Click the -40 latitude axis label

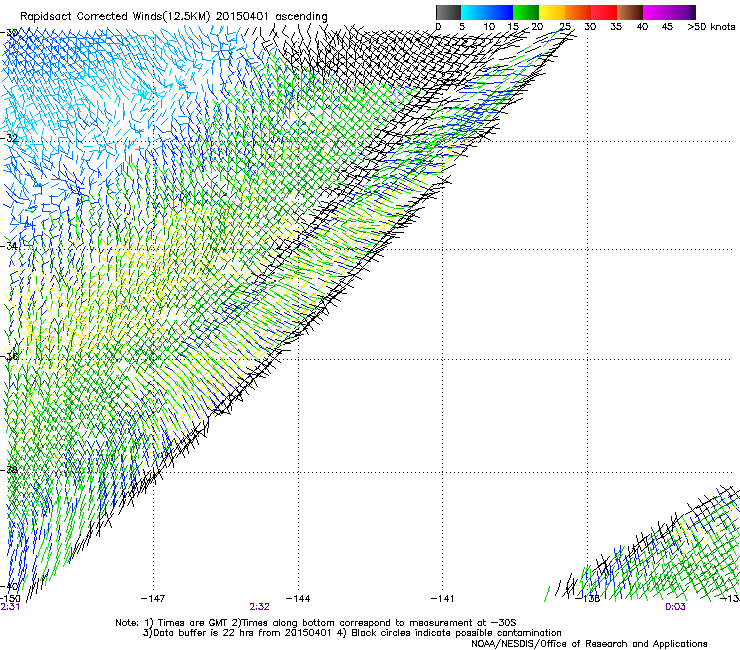tap(9, 586)
